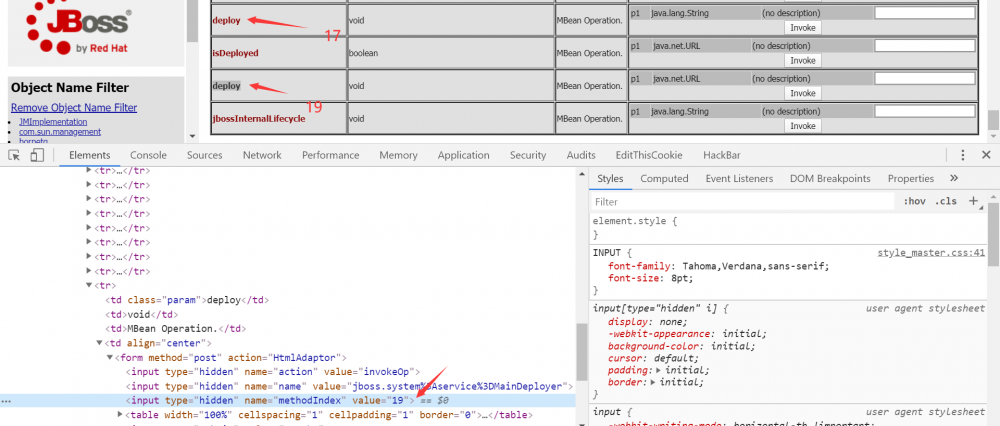This screenshot has width=1000, height=426.
Task: Switch to the Application tab
Action: (x=464, y=155)
